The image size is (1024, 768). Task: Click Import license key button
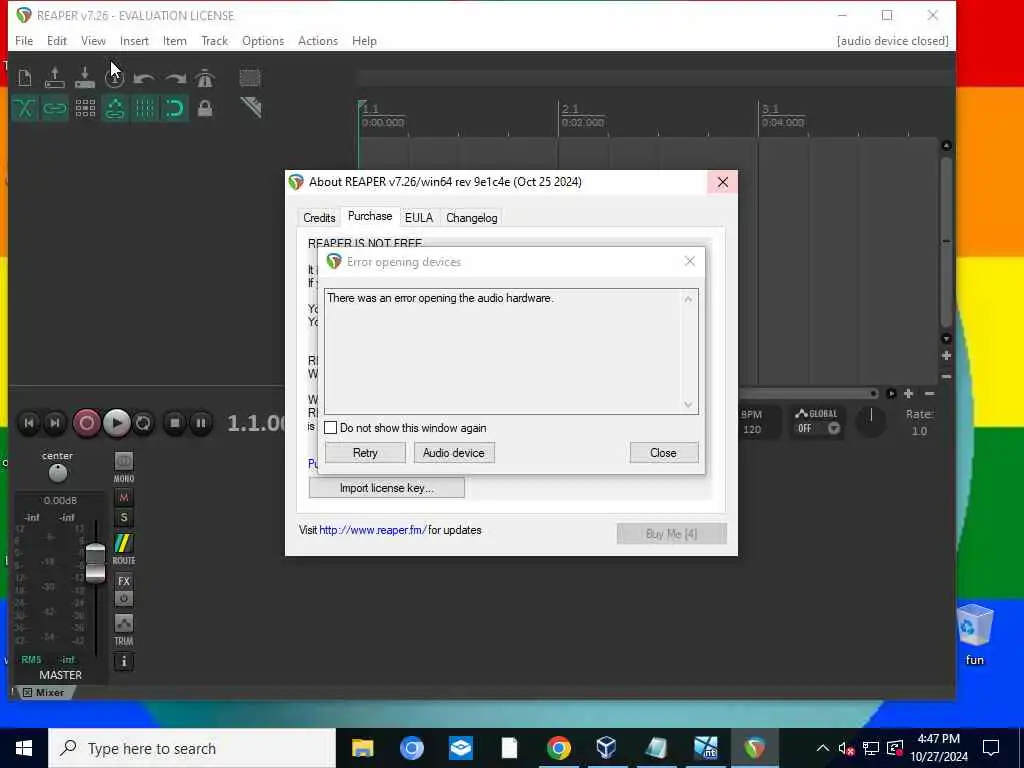point(387,488)
